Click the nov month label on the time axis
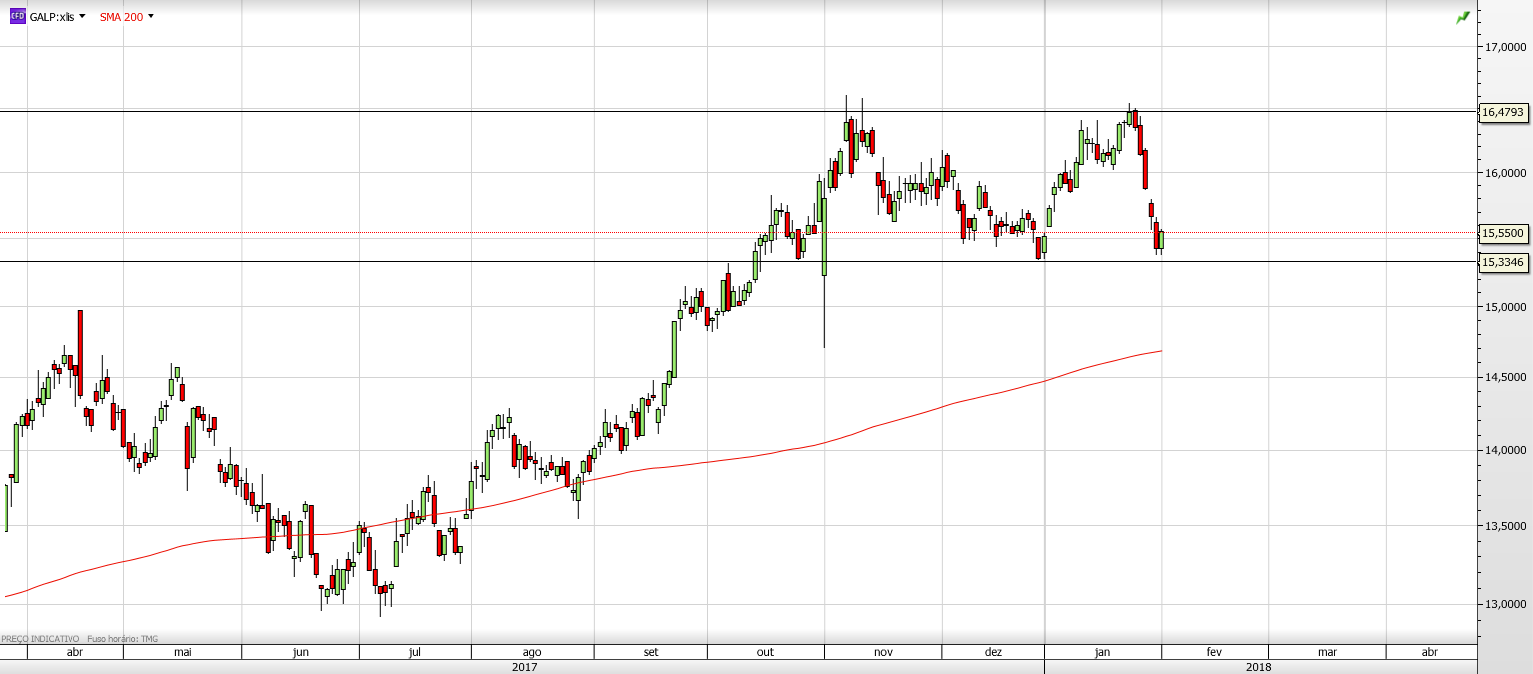The width and height of the screenshot is (1533, 674). tap(883, 652)
